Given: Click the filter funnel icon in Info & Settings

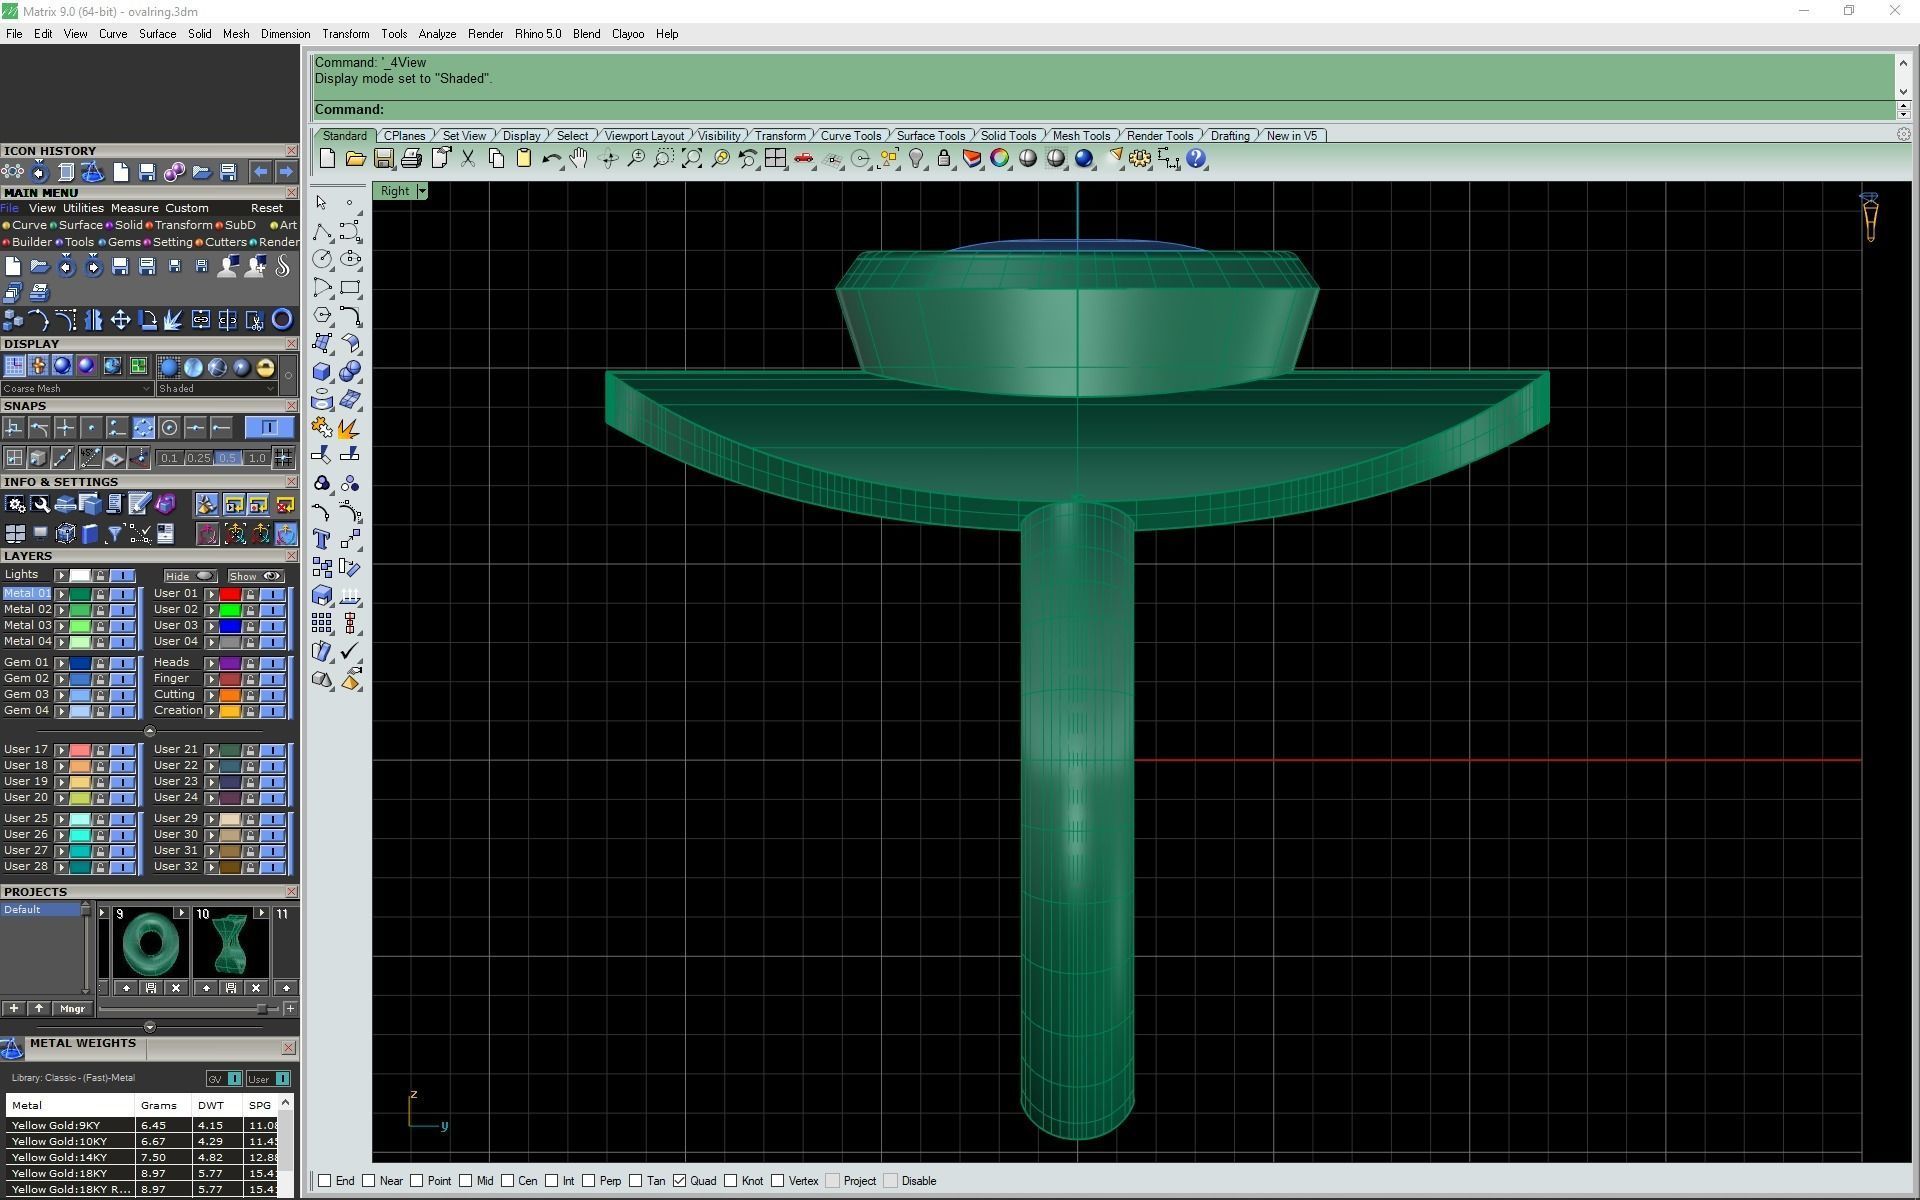Looking at the screenshot, I should pos(114,534).
